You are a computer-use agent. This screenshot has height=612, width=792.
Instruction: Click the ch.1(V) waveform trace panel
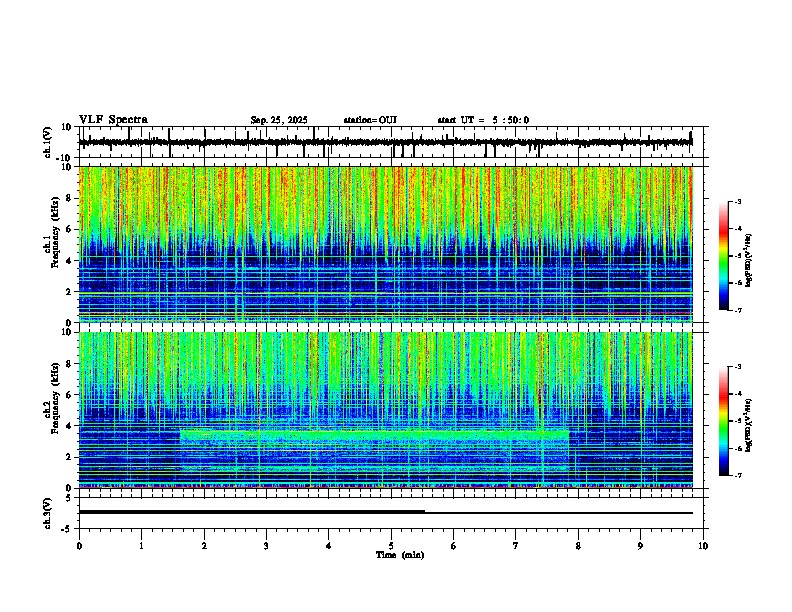(x=391, y=142)
